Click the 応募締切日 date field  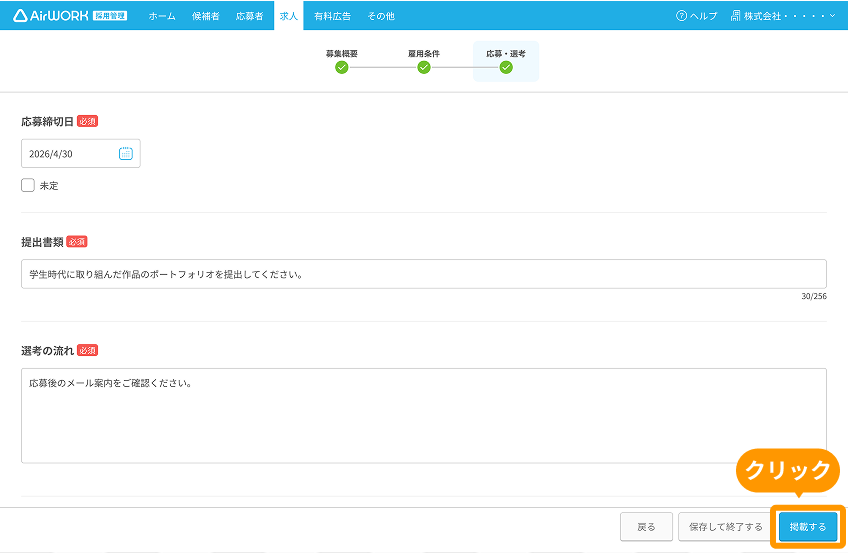click(x=81, y=154)
